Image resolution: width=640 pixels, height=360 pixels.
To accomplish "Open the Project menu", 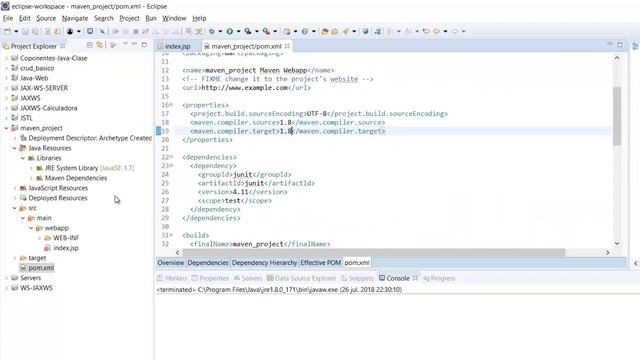I will (129, 18).
